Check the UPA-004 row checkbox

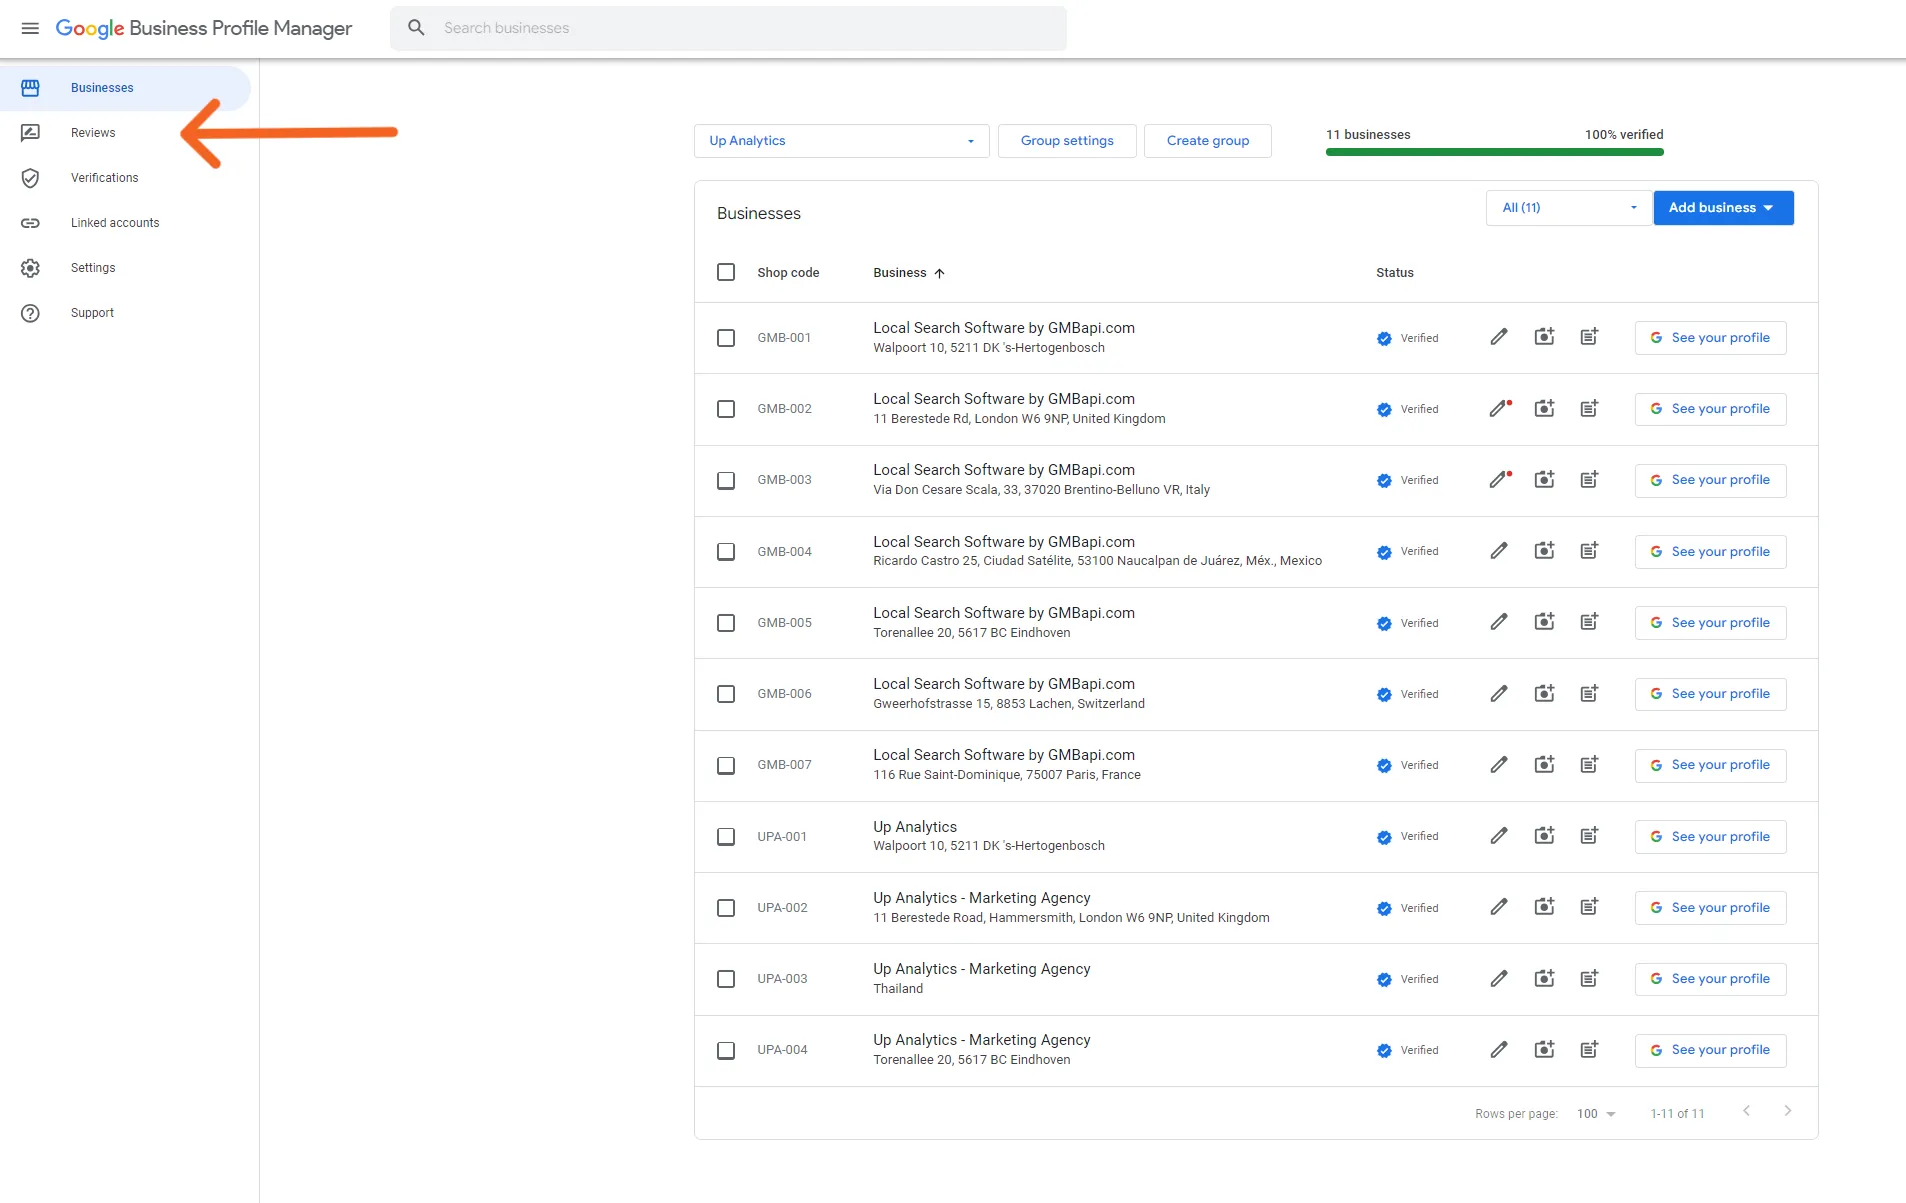[726, 1050]
